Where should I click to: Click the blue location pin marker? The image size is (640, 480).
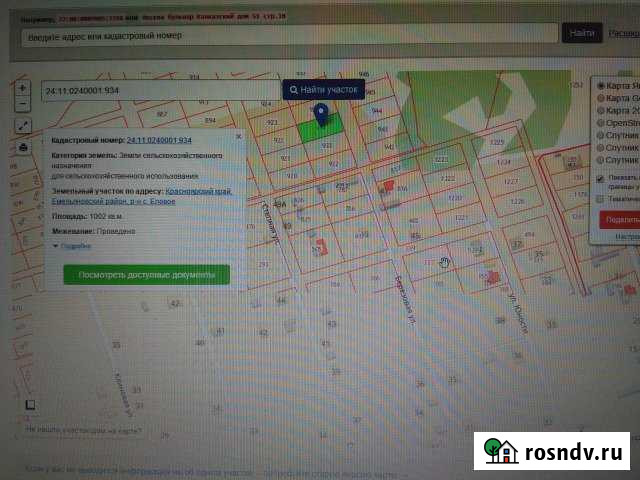(x=321, y=116)
